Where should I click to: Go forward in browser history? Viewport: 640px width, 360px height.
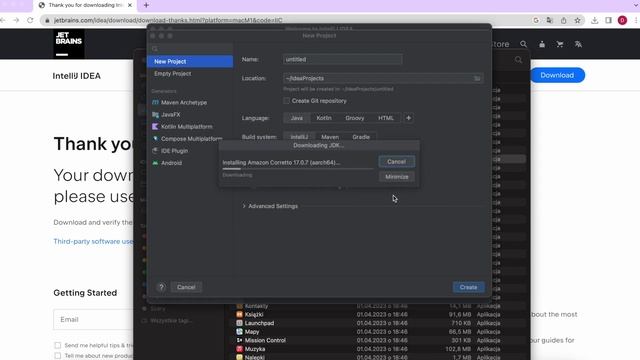[x=16, y=20]
